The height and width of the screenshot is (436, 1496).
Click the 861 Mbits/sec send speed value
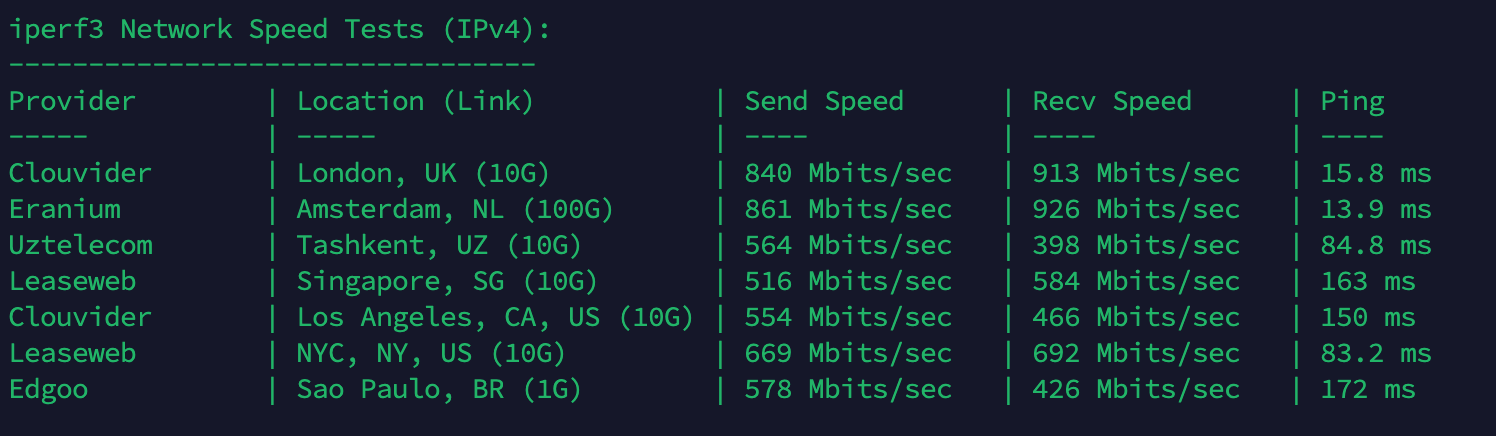(x=847, y=209)
